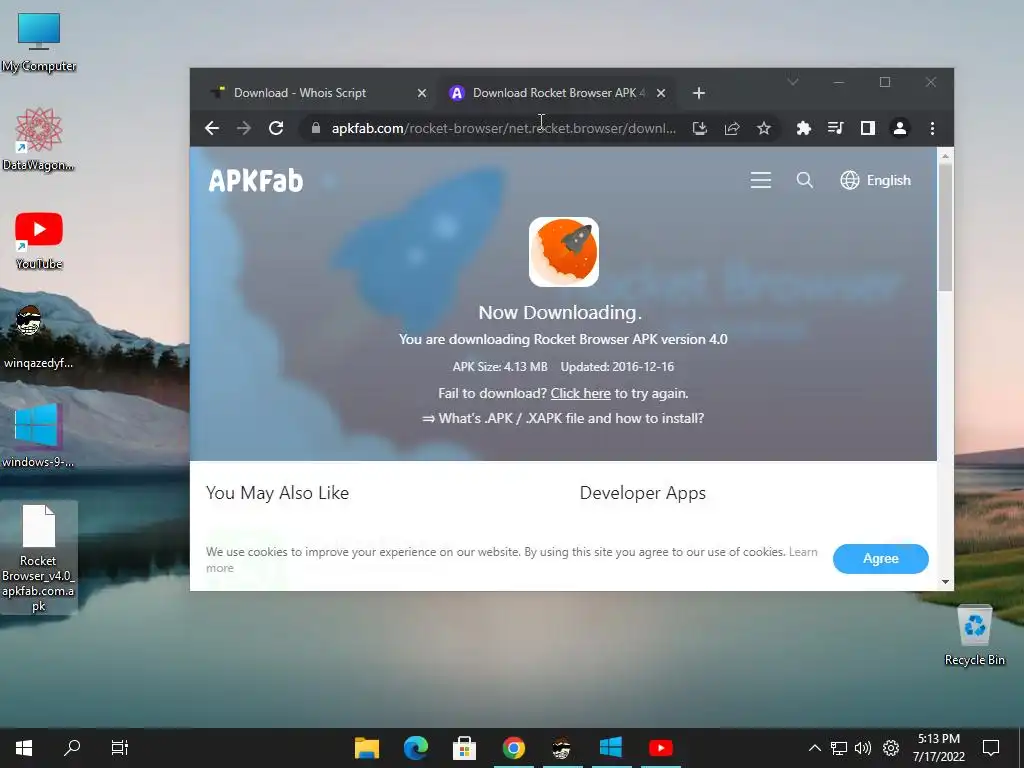The height and width of the screenshot is (768, 1024).
Task: Click the Windows-logo app in taskbar
Action: click(611, 748)
